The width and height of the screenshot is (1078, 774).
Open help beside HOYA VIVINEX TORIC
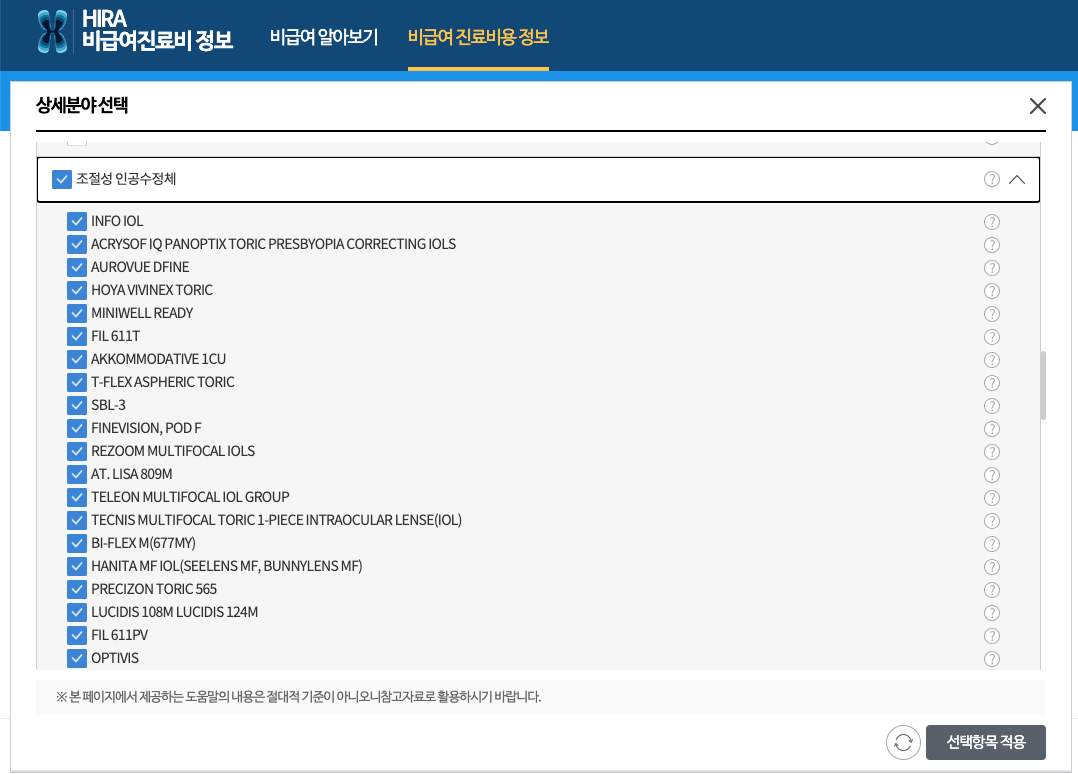pyautogui.click(x=991, y=291)
